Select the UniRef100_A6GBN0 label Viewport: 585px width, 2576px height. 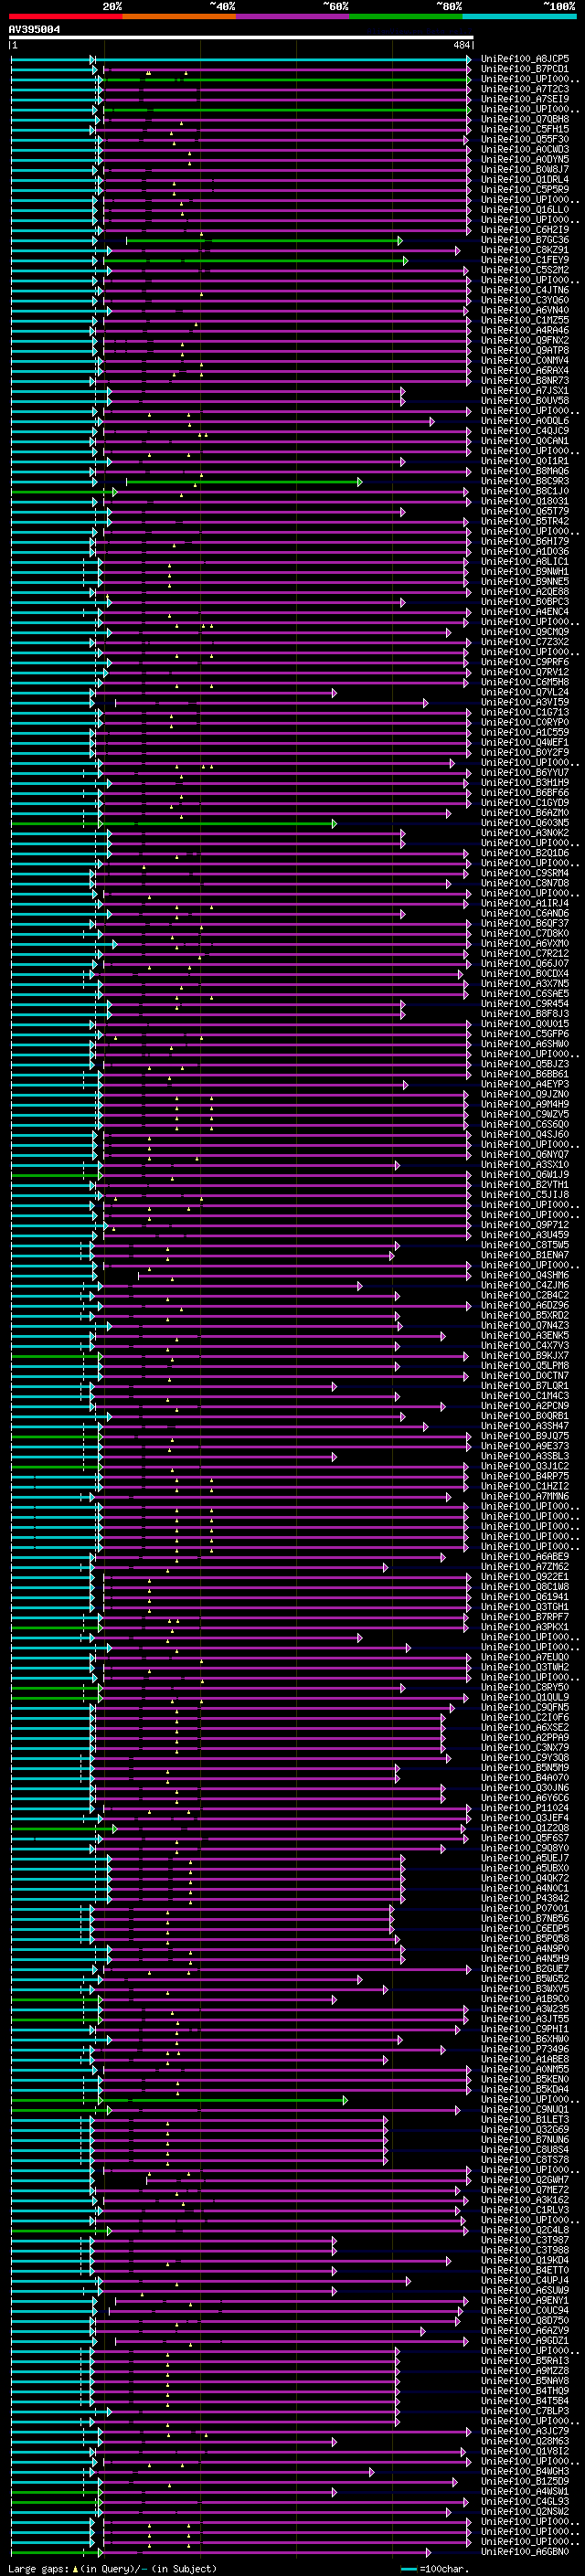tap(525, 2552)
